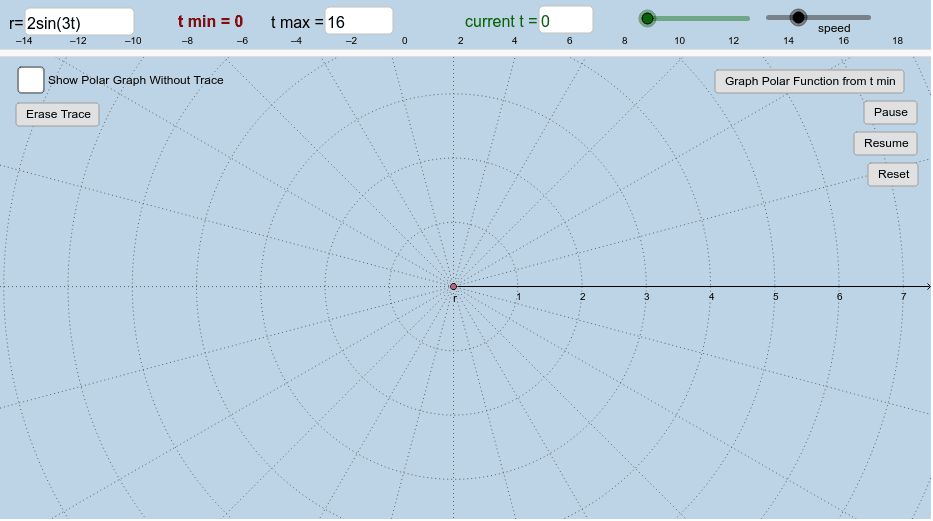
Task: Click the Reset button
Action: click(x=893, y=174)
